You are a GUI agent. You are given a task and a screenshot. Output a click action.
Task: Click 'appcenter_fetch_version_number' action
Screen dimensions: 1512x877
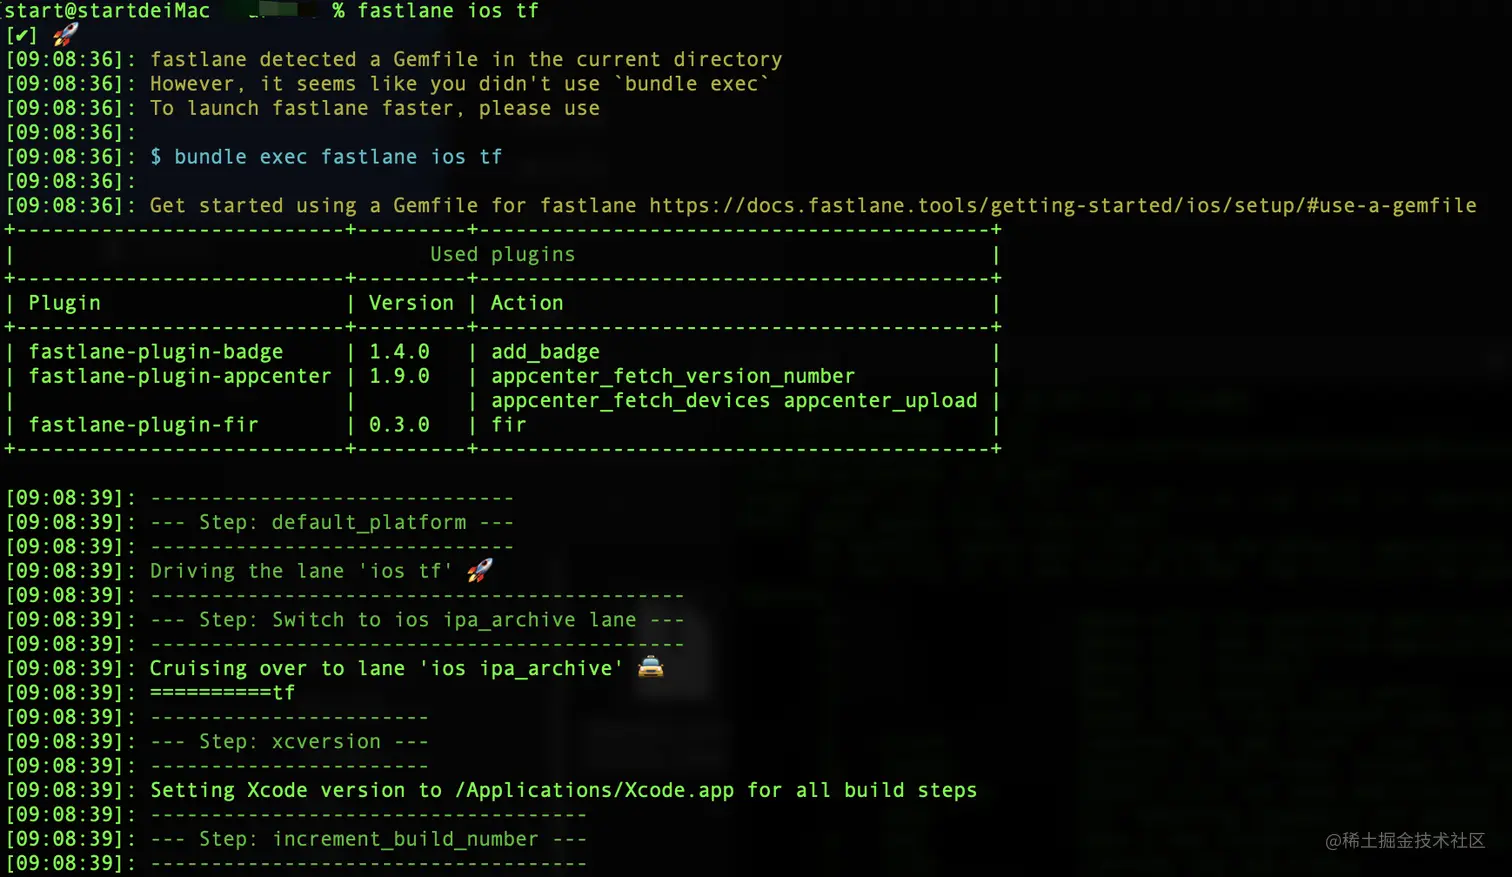[673, 376]
